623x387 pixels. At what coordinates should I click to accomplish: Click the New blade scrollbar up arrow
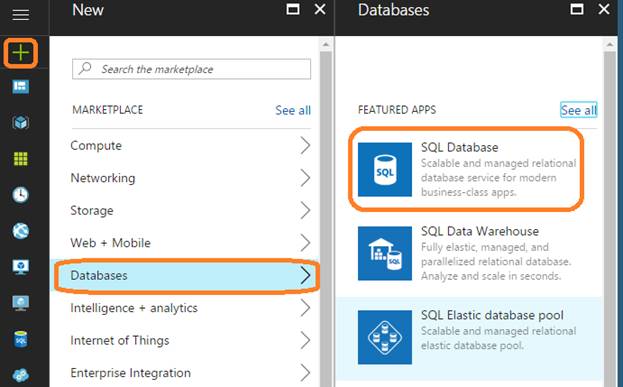326,45
